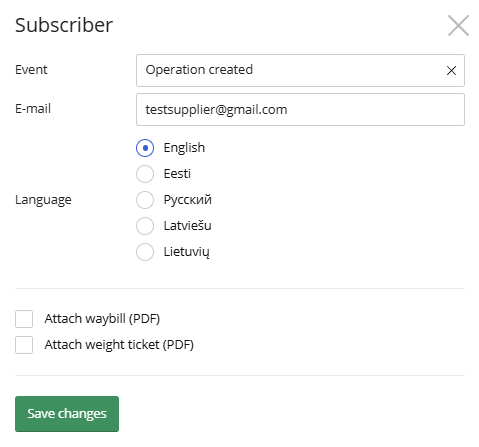479x447 pixels.
Task: Close the Subscriber dialog
Action: (x=458, y=25)
